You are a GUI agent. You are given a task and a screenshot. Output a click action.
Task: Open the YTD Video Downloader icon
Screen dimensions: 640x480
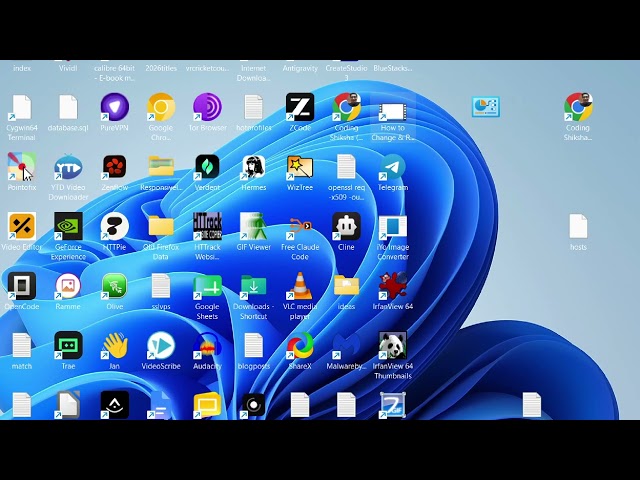pos(68,167)
